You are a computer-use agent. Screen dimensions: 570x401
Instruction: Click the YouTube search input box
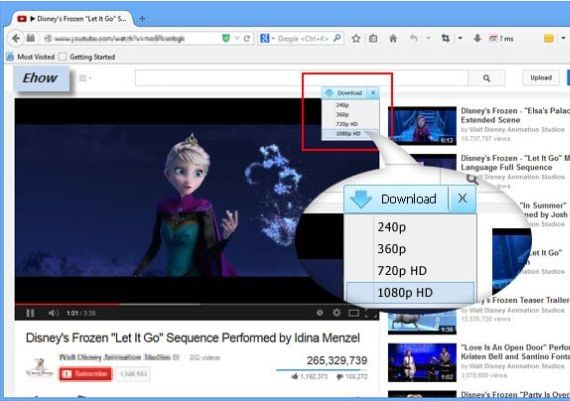coord(301,78)
